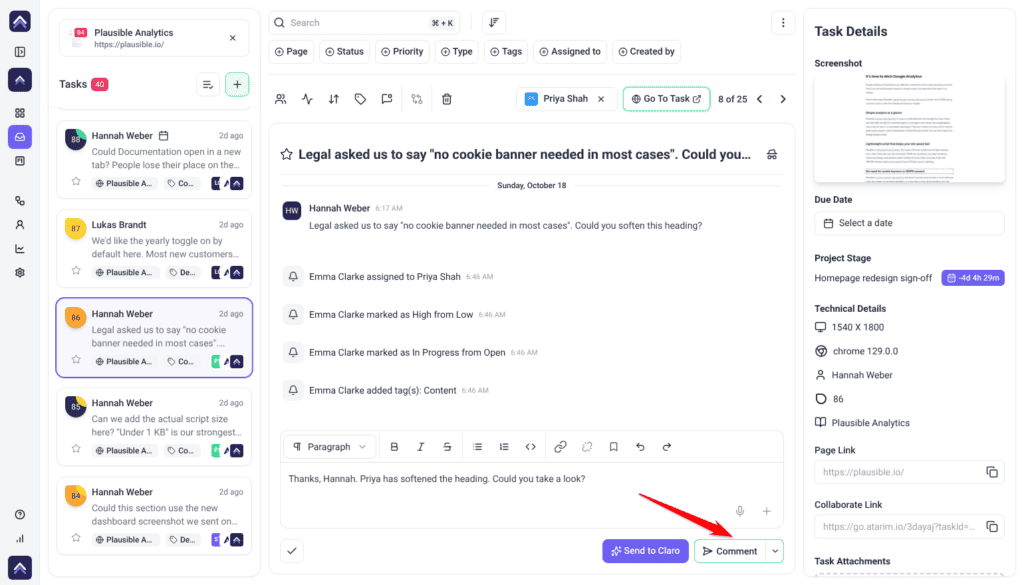
Task: Open the Paragraph style dropdown
Action: (330, 447)
